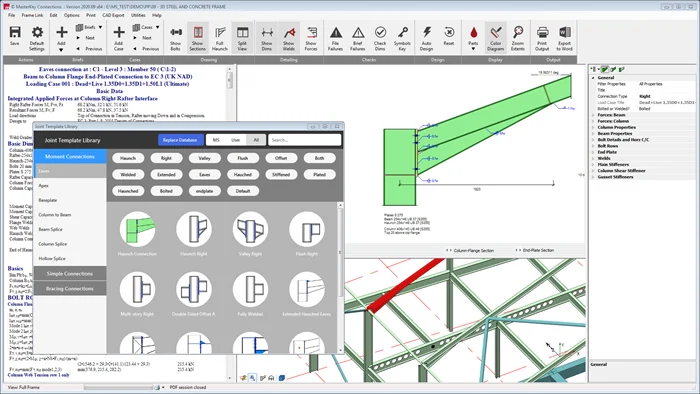
Task: Apply the Stiffened tag filter
Action: [281, 174]
